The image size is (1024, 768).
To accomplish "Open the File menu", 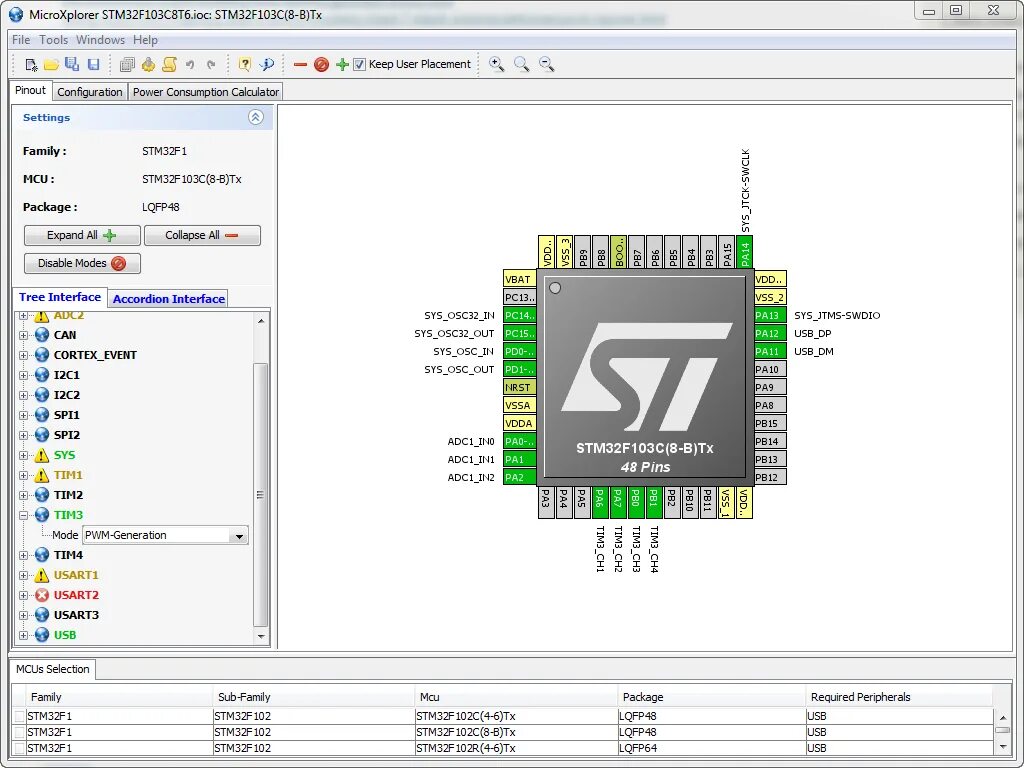I will [x=21, y=40].
